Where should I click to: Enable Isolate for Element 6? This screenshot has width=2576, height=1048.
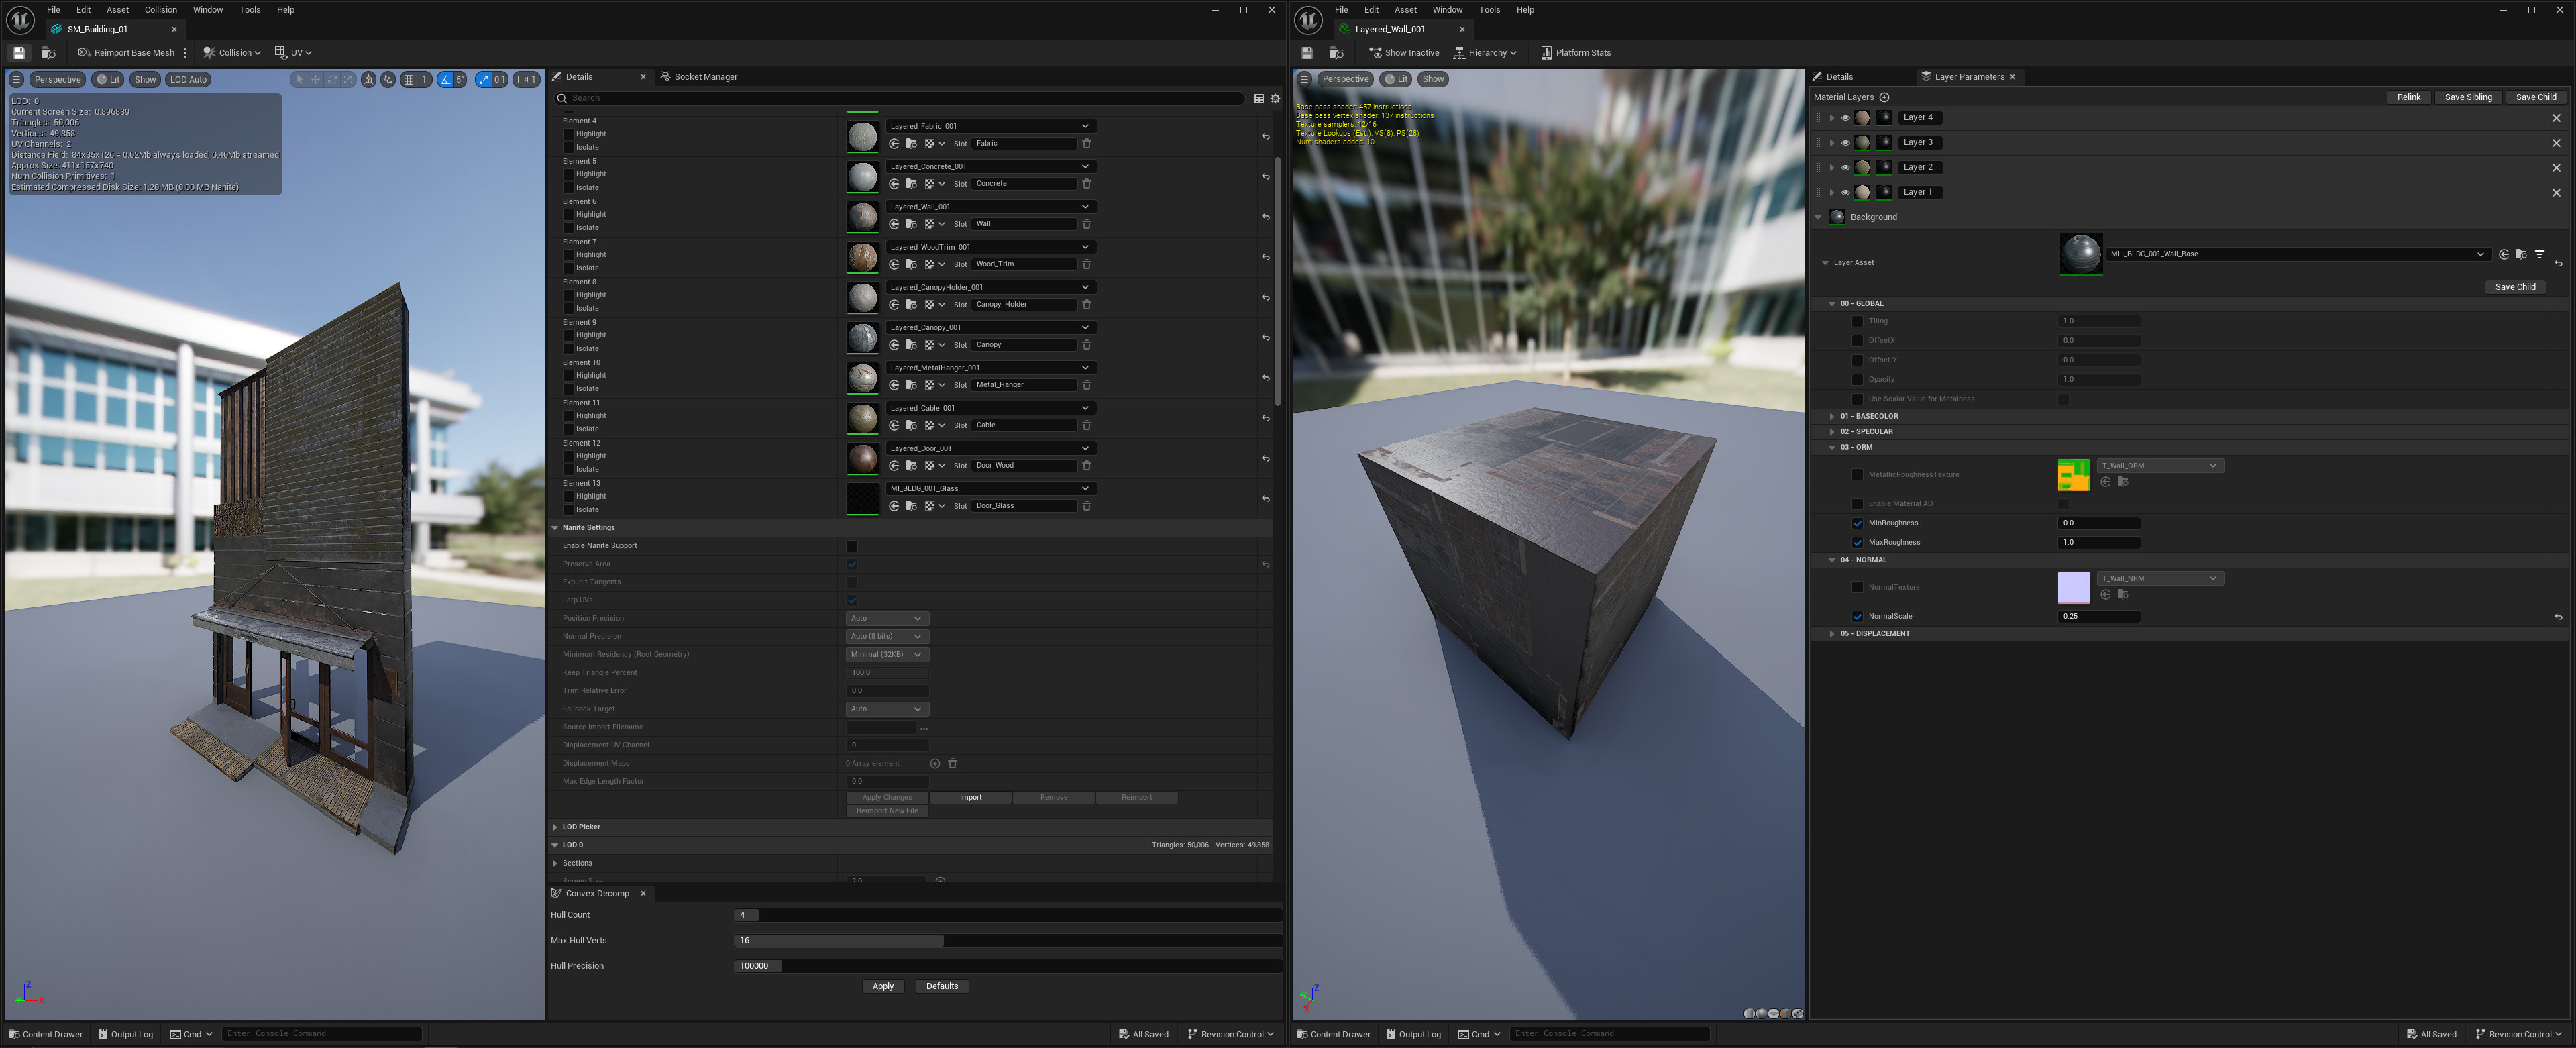pyautogui.click(x=568, y=228)
